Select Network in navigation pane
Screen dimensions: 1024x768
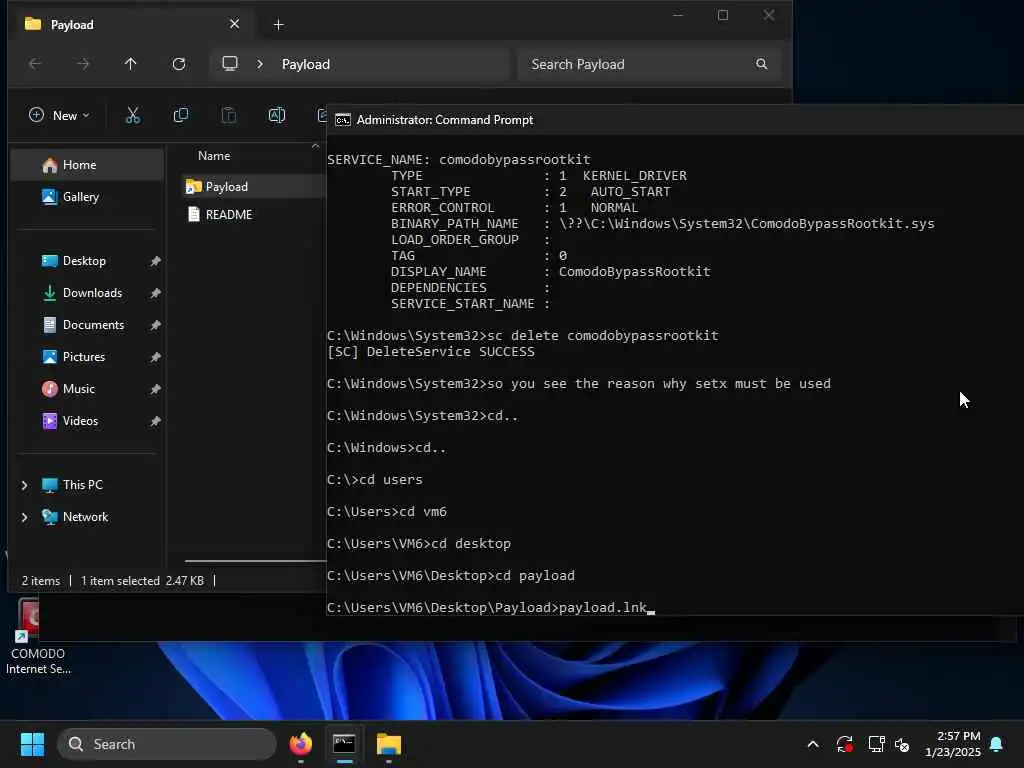85,517
